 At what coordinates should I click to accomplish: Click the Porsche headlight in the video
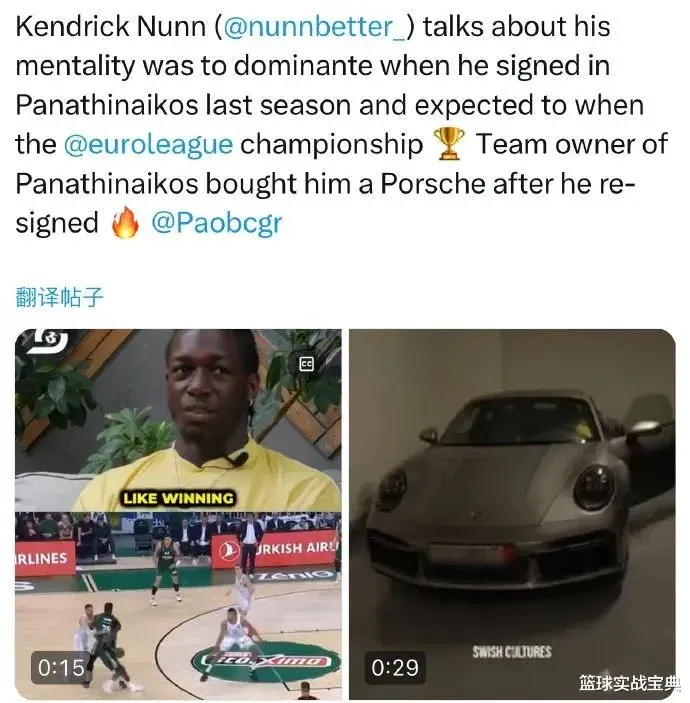(594, 487)
